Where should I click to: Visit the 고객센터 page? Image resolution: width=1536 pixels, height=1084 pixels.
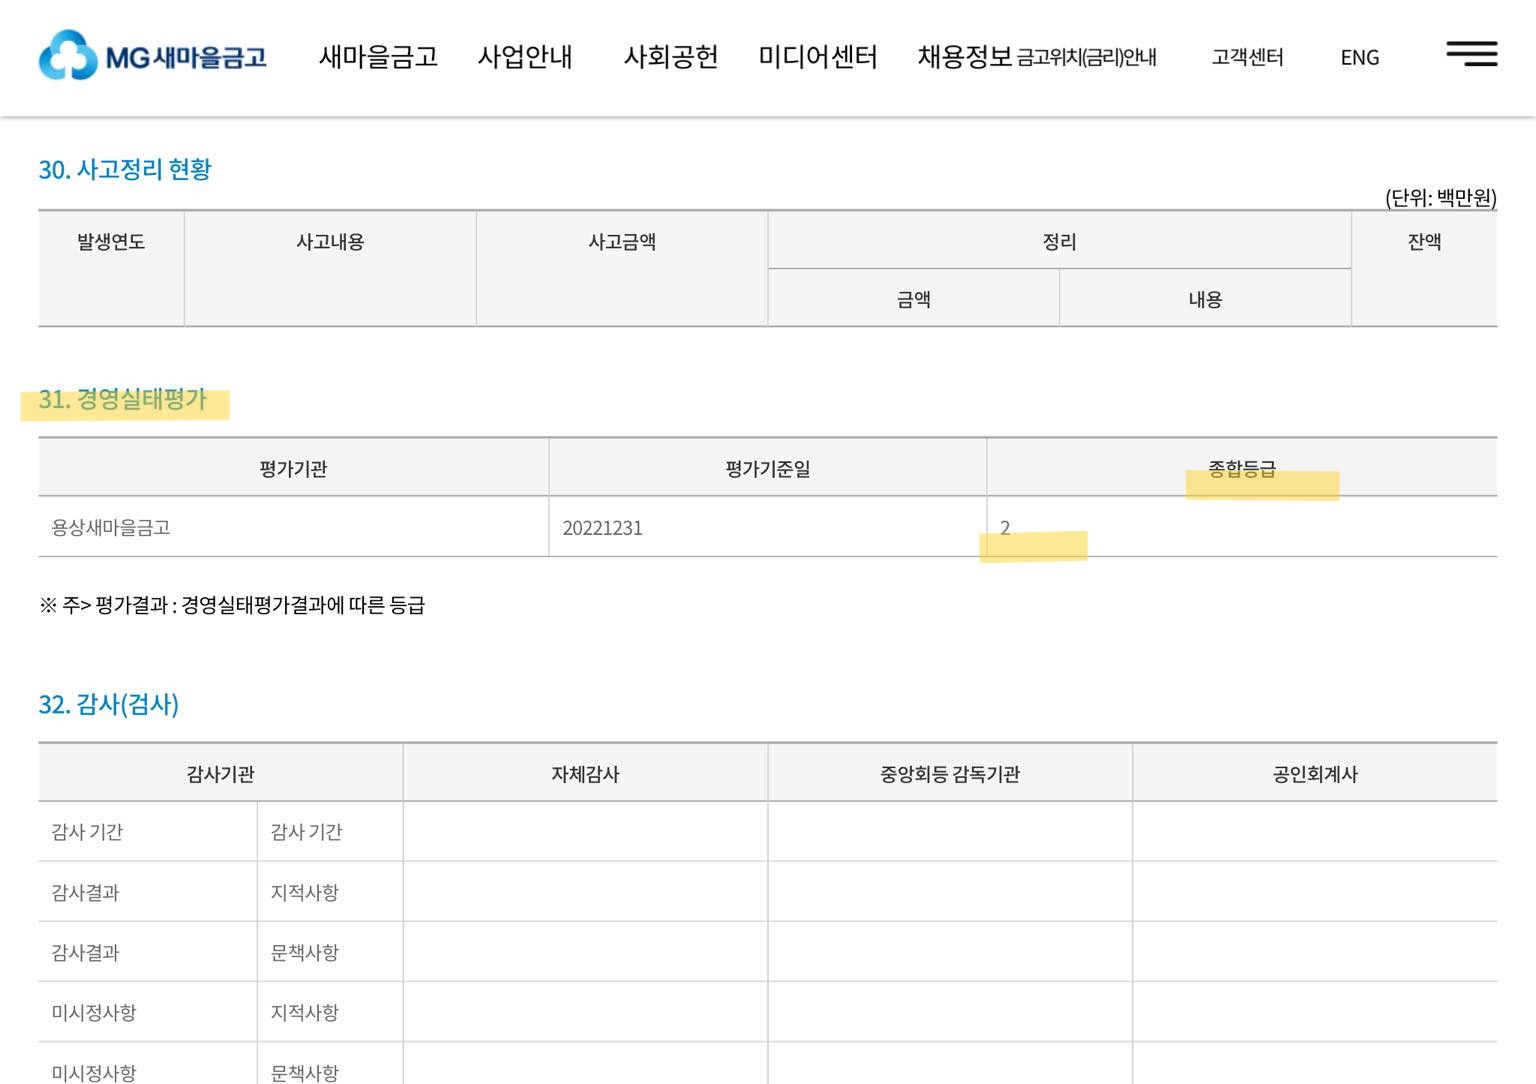click(x=1246, y=58)
